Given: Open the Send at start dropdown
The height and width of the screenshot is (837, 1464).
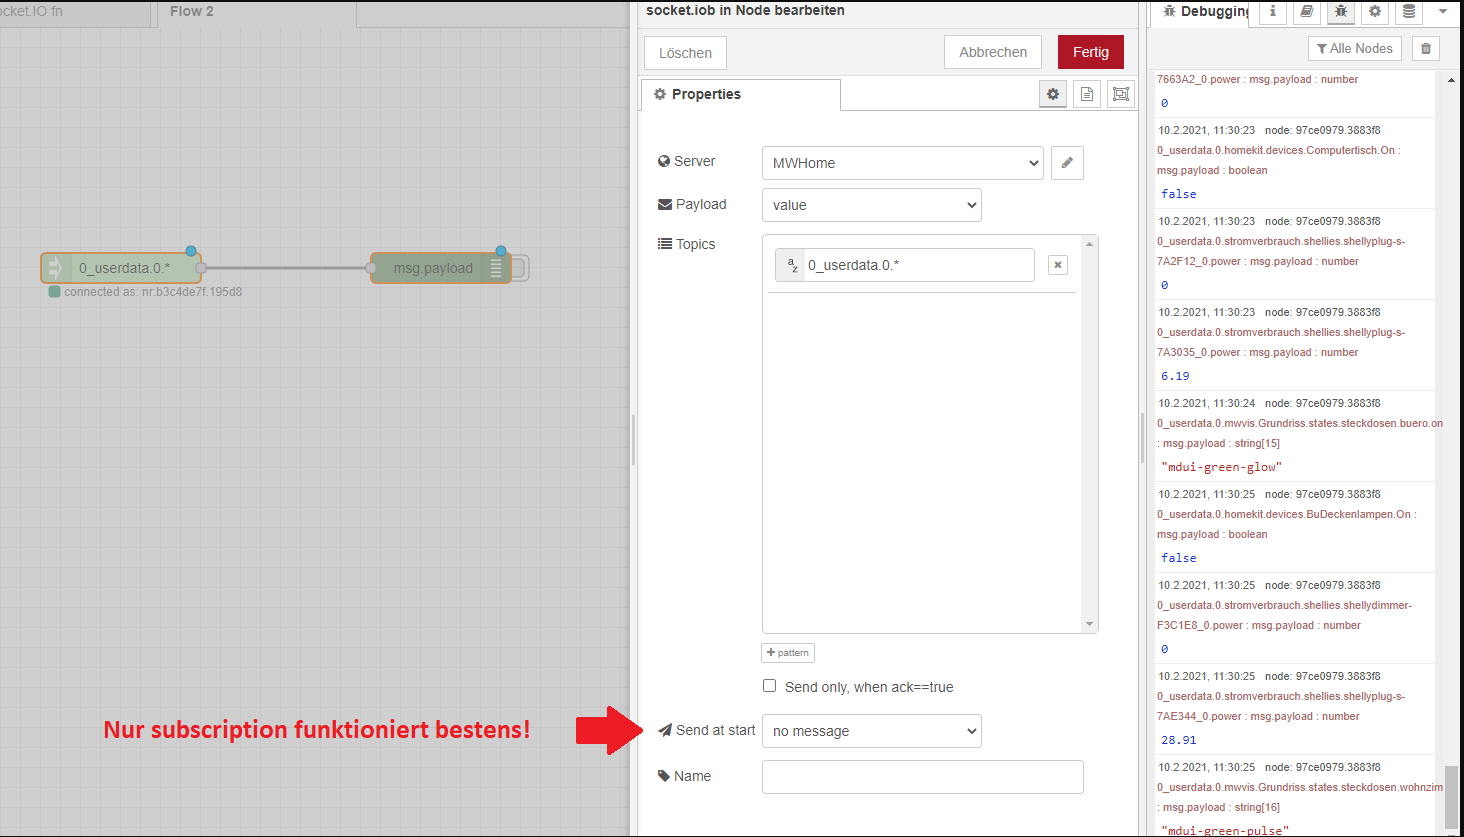Looking at the screenshot, I should (872, 731).
